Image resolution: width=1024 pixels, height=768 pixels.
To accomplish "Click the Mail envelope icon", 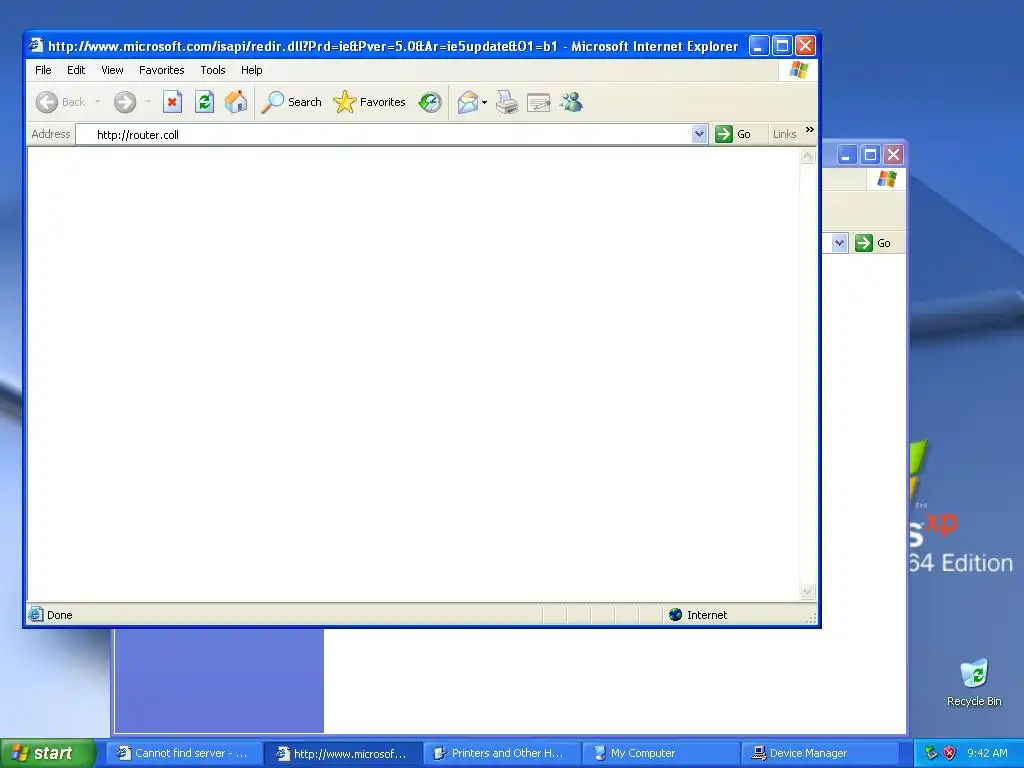I will [468, 102].
